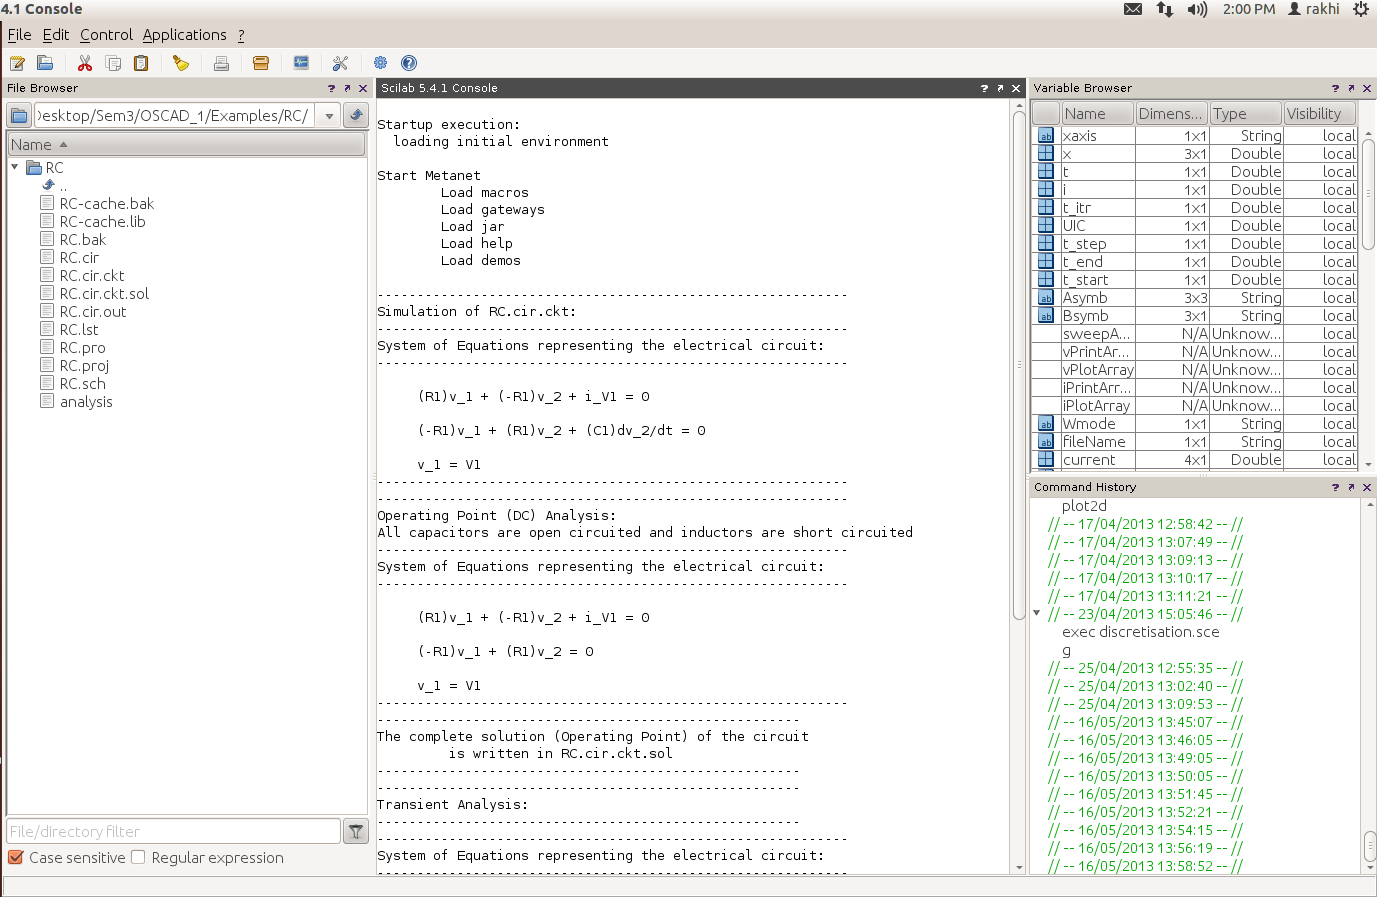1377x897 pixels.
Task: Open Scilab Console panel help icon
Action: [x=984, y=88]
